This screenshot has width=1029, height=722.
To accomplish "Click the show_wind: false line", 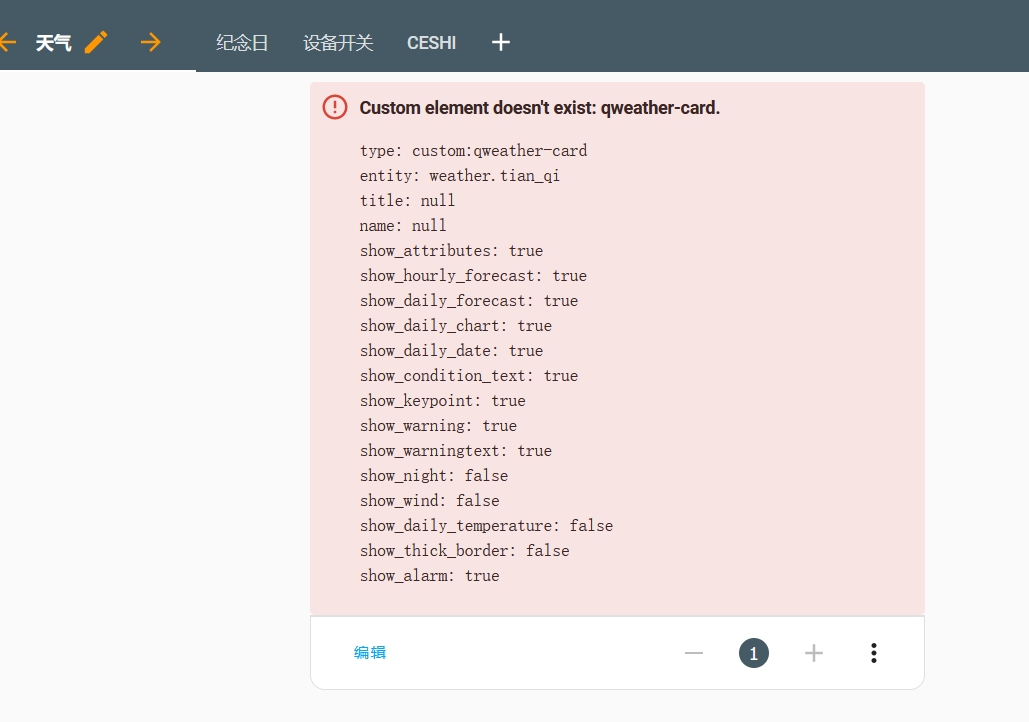I will (429, 501).
